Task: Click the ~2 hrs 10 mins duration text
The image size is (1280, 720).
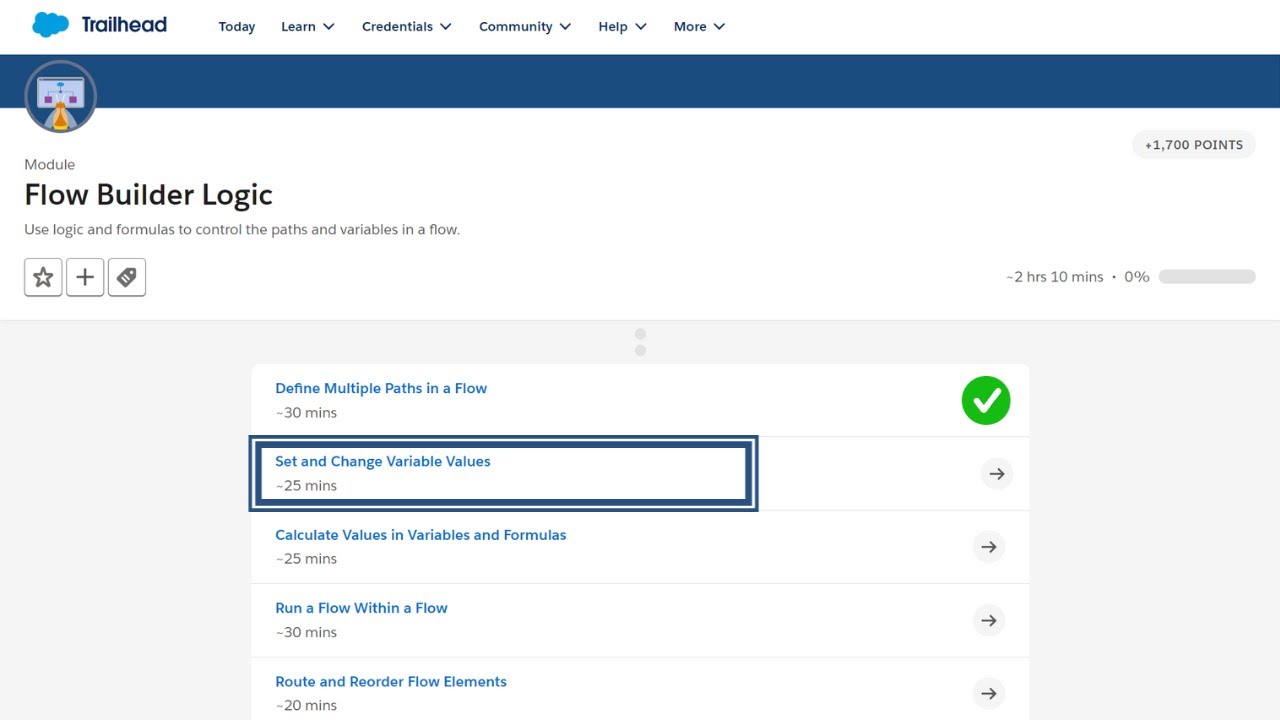Action: pos(1055,277)
